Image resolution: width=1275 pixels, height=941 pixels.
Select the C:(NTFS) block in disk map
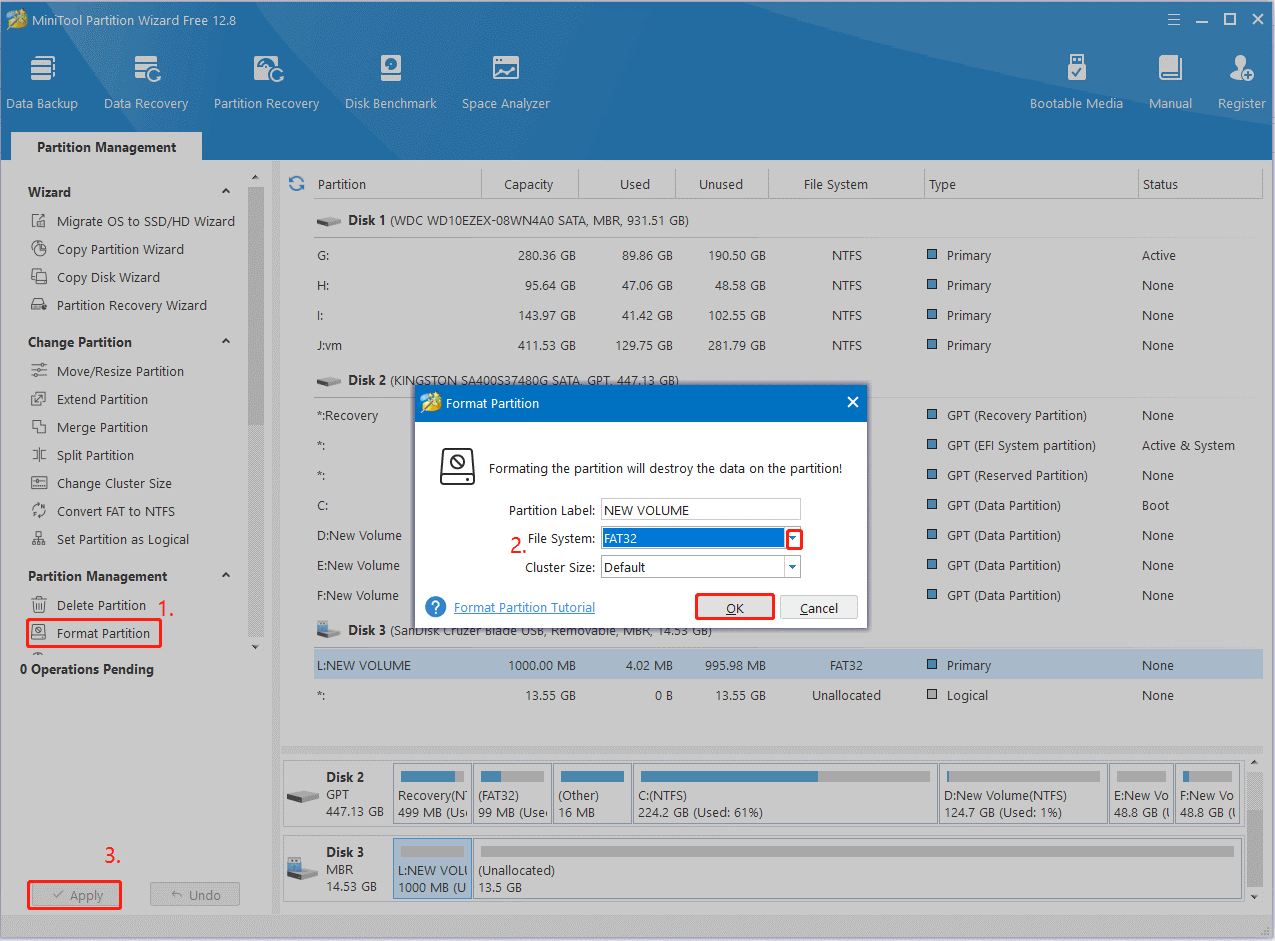[785, 795]
